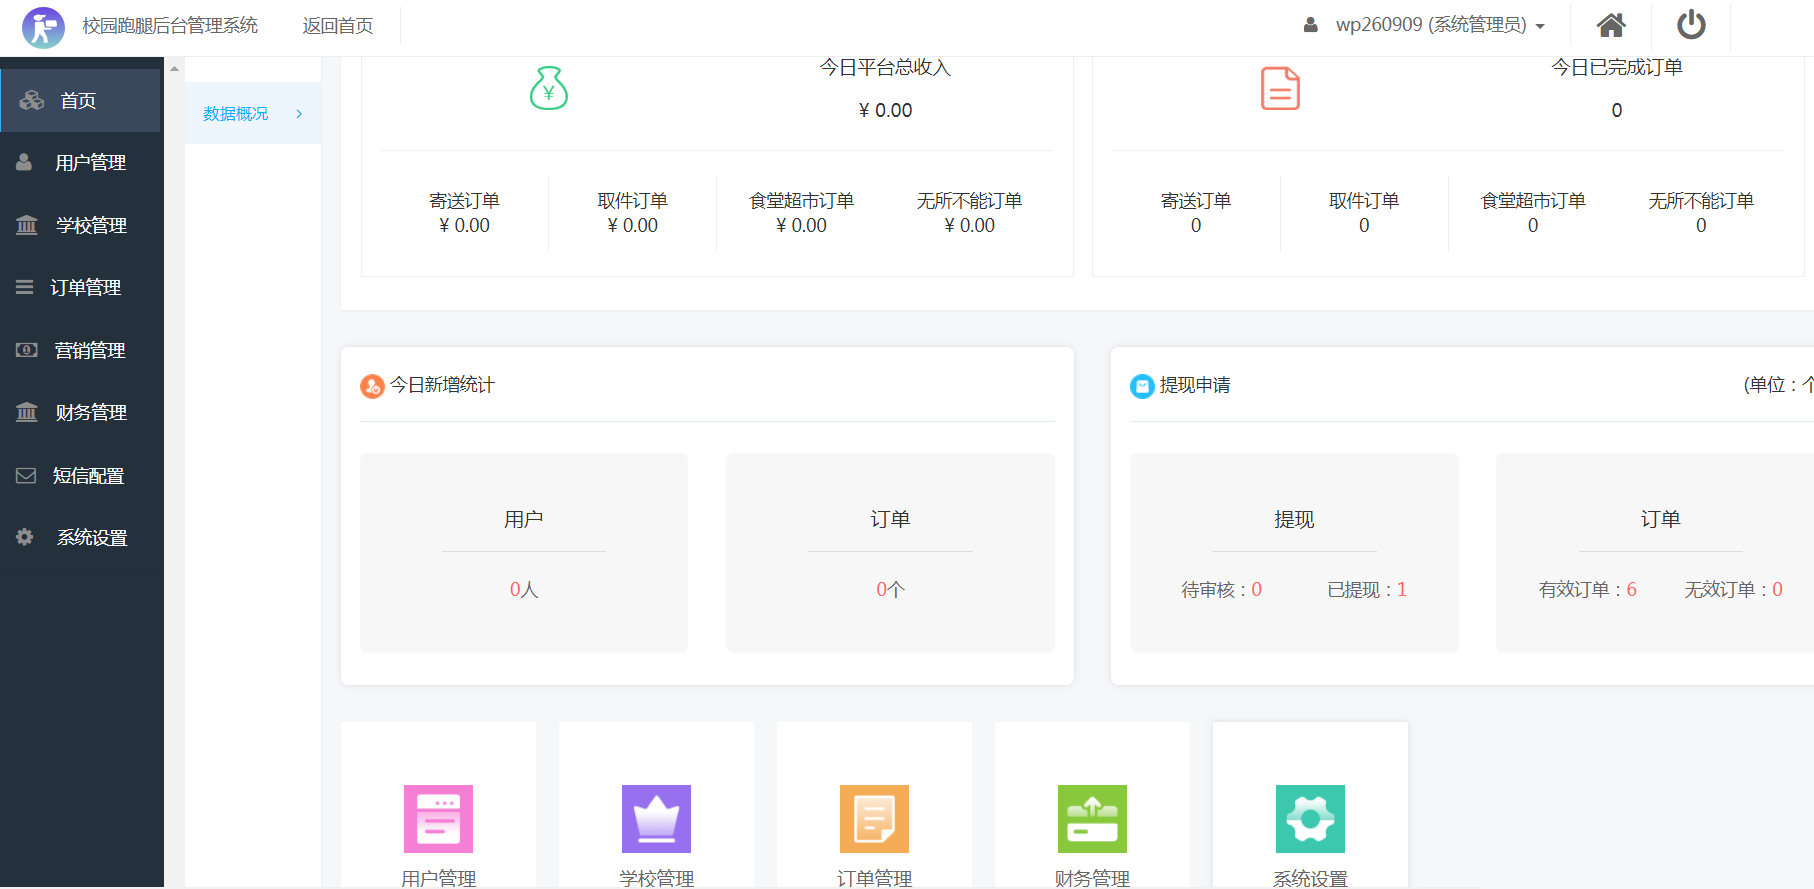Click 取件订单 label in income card
The image size is (1814, 889).
[x=633, y=201]
